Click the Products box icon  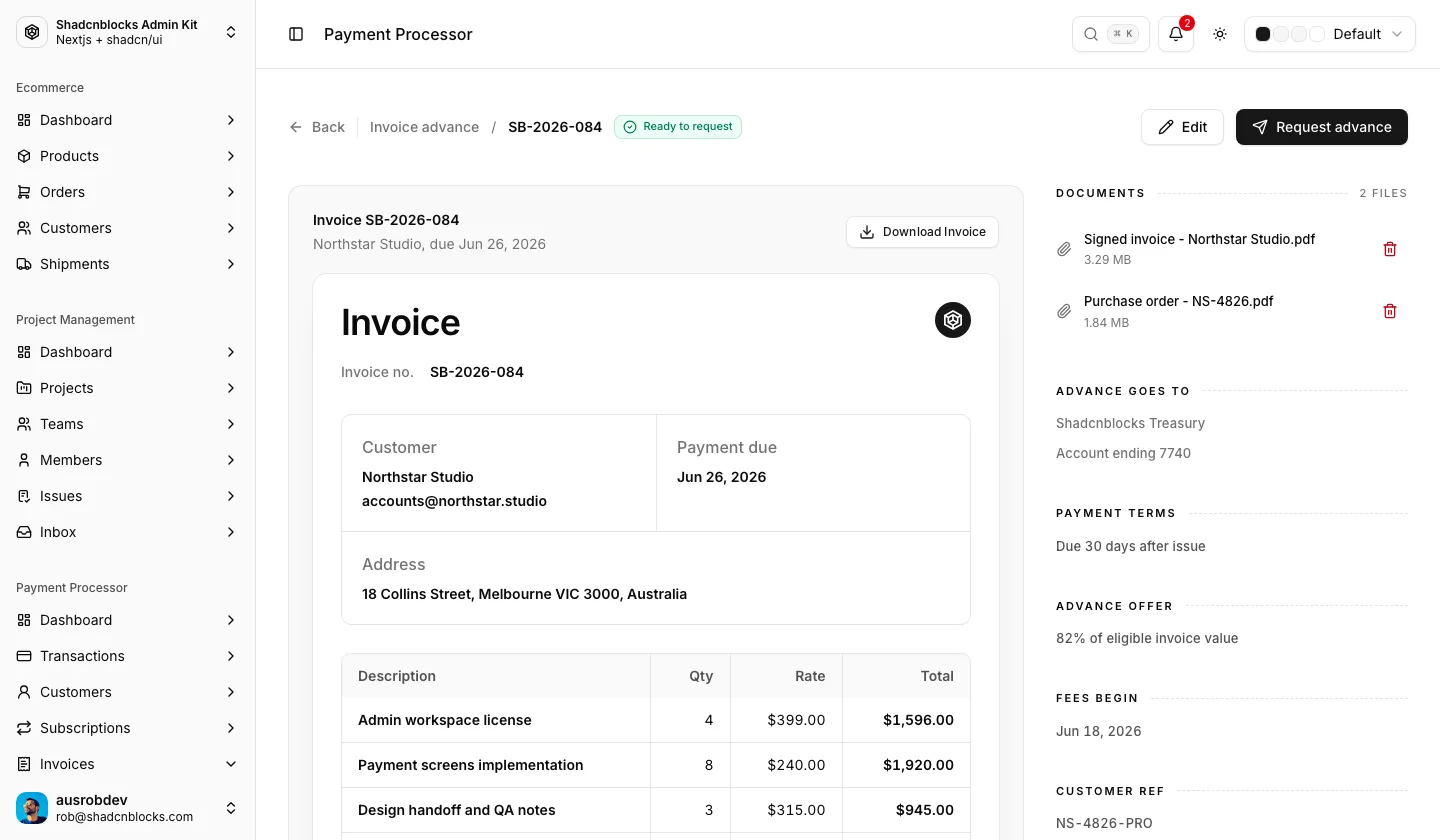coord(24,156)
